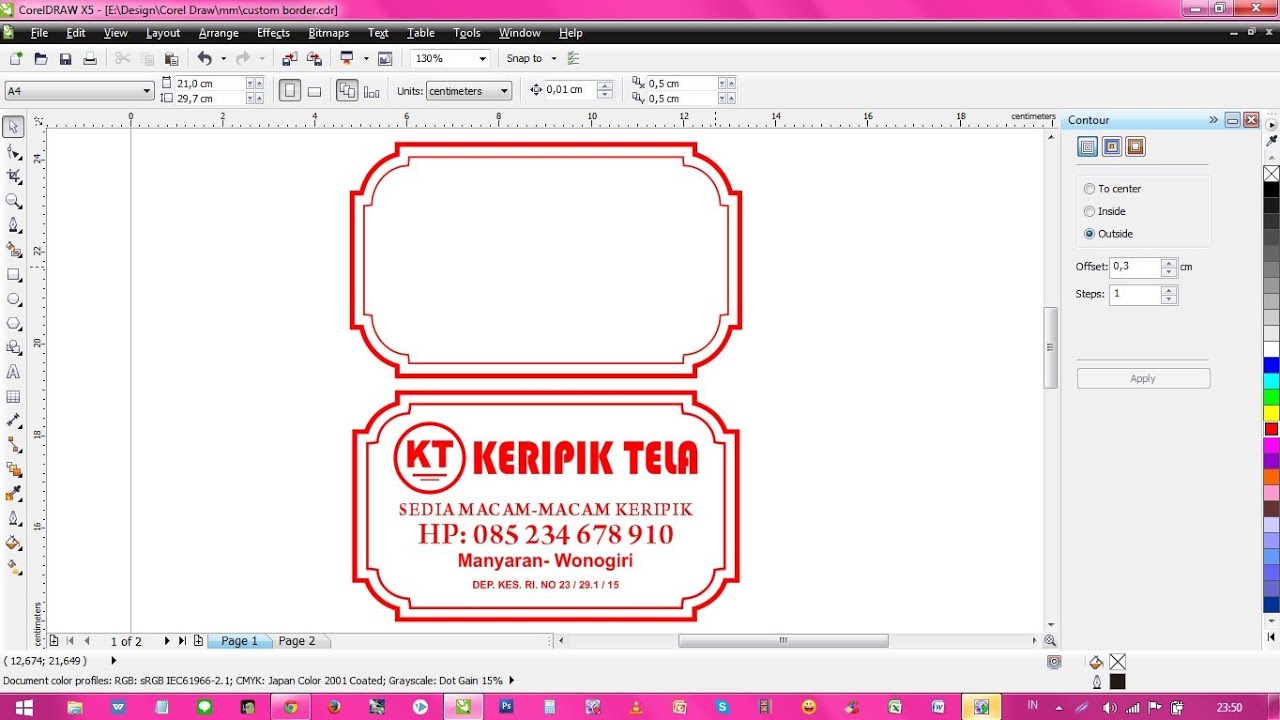Open the 130% zoom level dropdown

click(x=483, y=59)
